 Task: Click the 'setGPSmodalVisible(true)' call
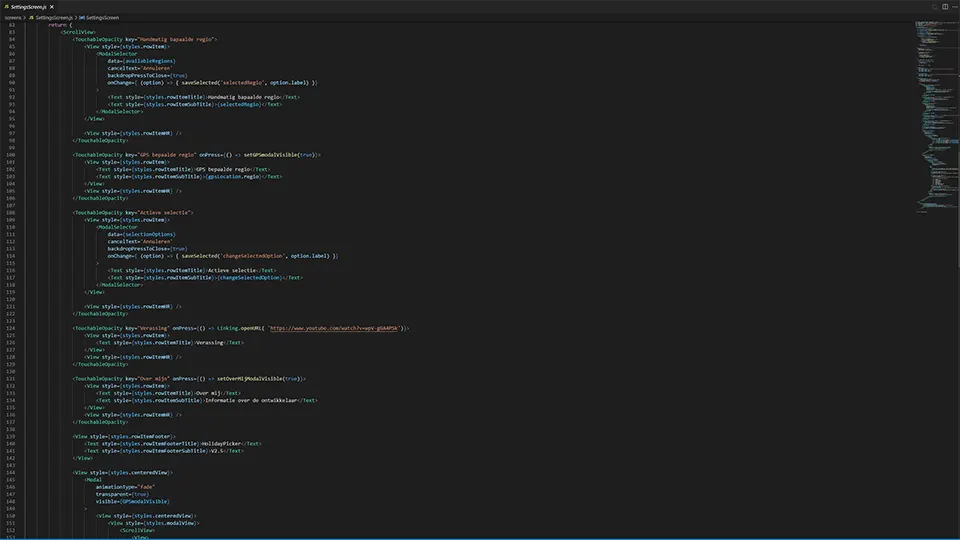pos(279,155)
